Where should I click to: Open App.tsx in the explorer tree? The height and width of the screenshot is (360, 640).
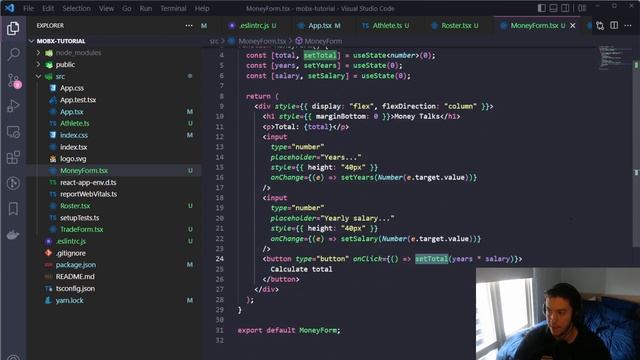coord(71,112)
